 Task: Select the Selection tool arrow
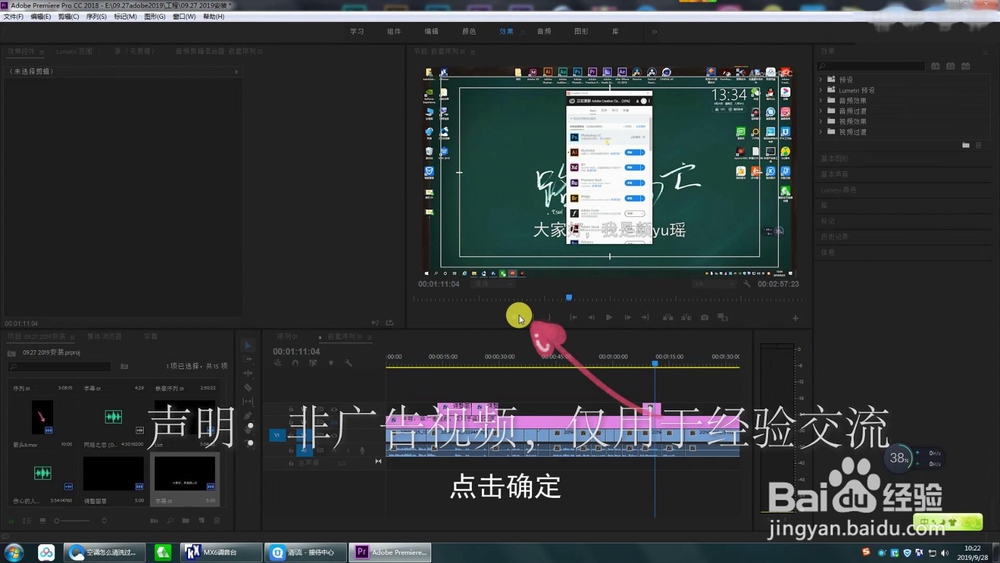[248, 345]
